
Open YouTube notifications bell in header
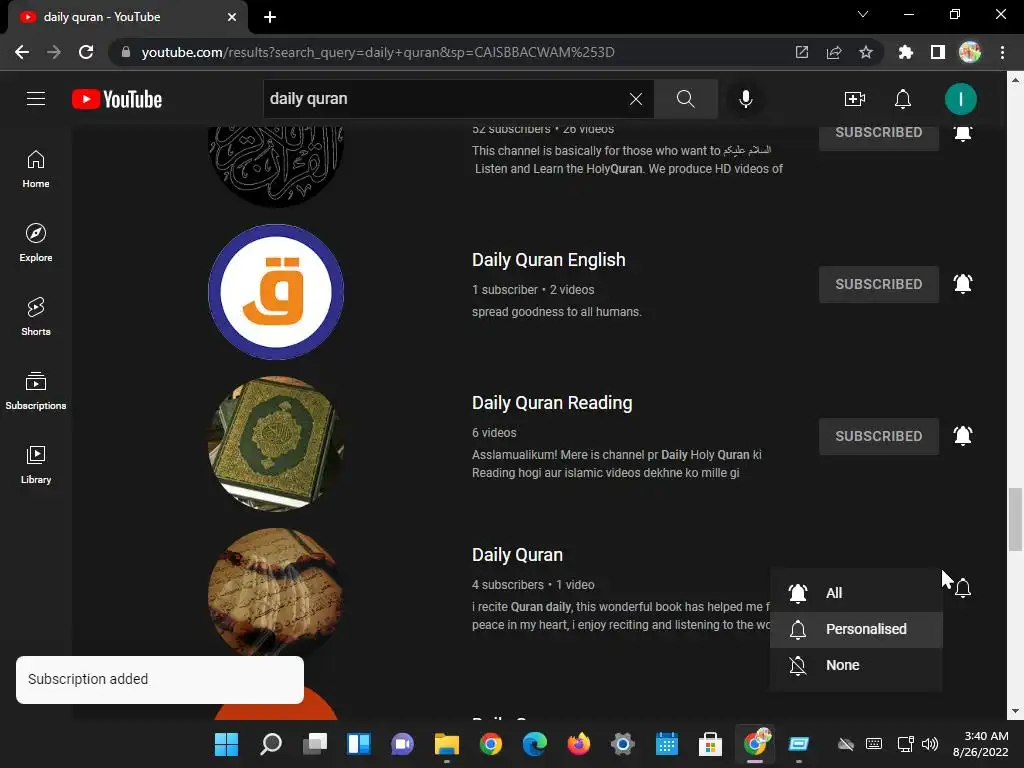coord(903,99)
